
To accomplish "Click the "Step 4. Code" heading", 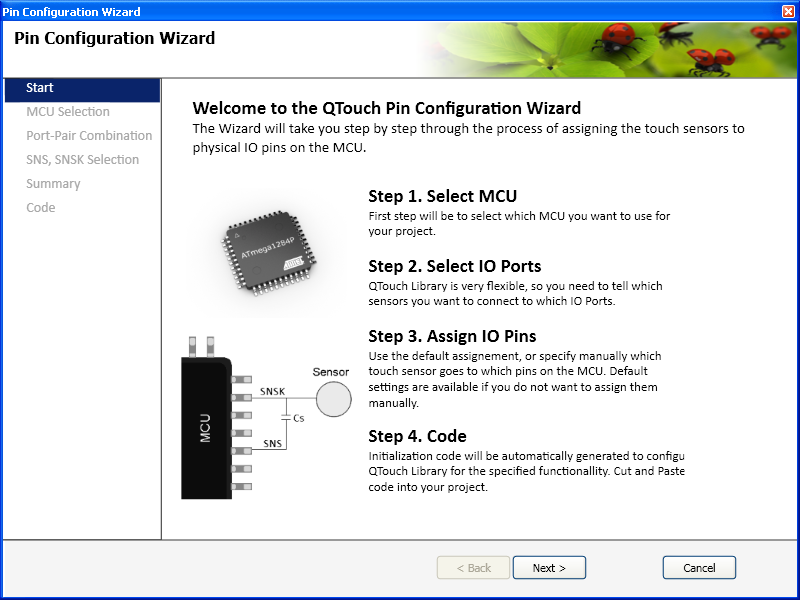I will (x=417, y=436).
